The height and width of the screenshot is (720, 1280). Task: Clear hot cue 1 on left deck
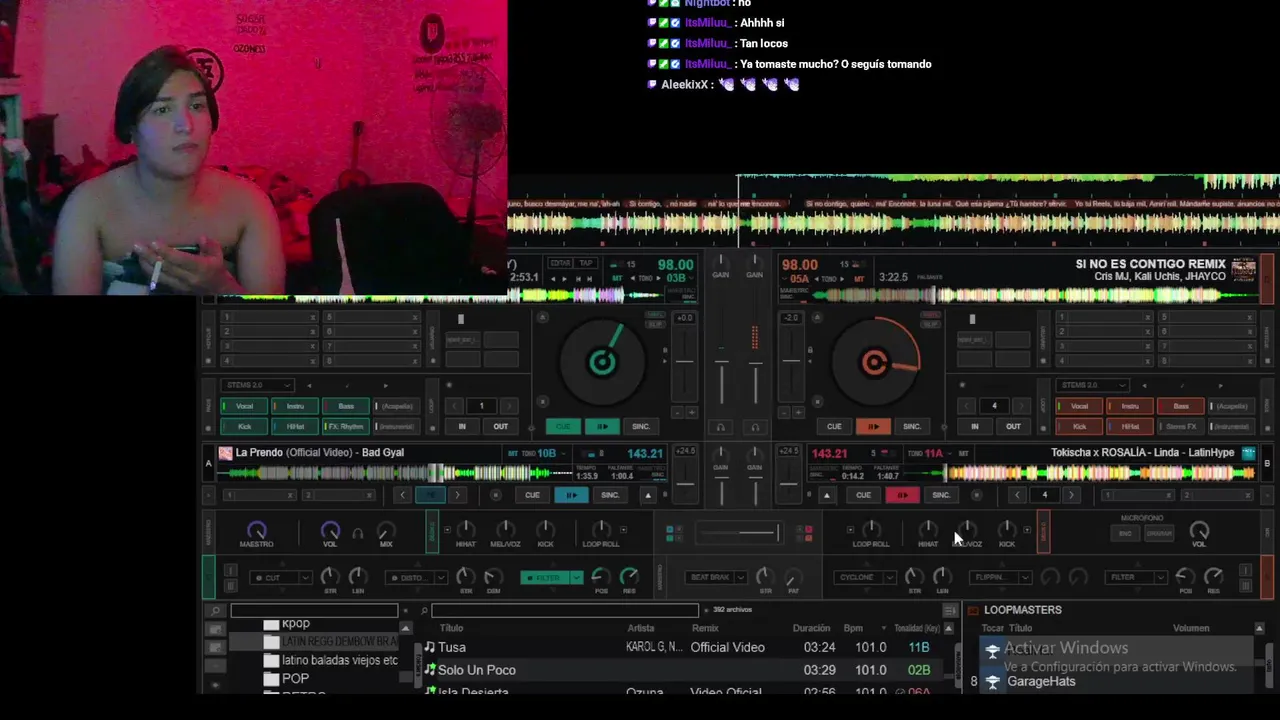(x=313, y=318)
